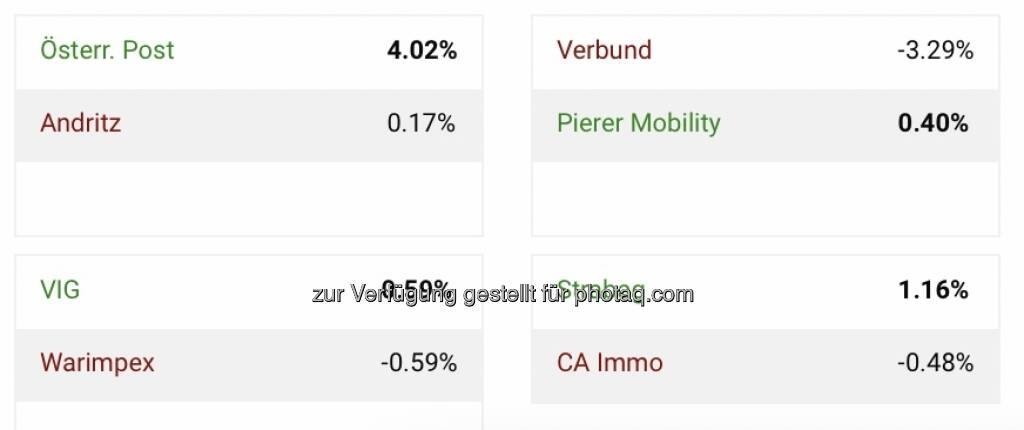Click CA Immo's -0.48% change value
1024x430 pixels.
pos(935,362)
